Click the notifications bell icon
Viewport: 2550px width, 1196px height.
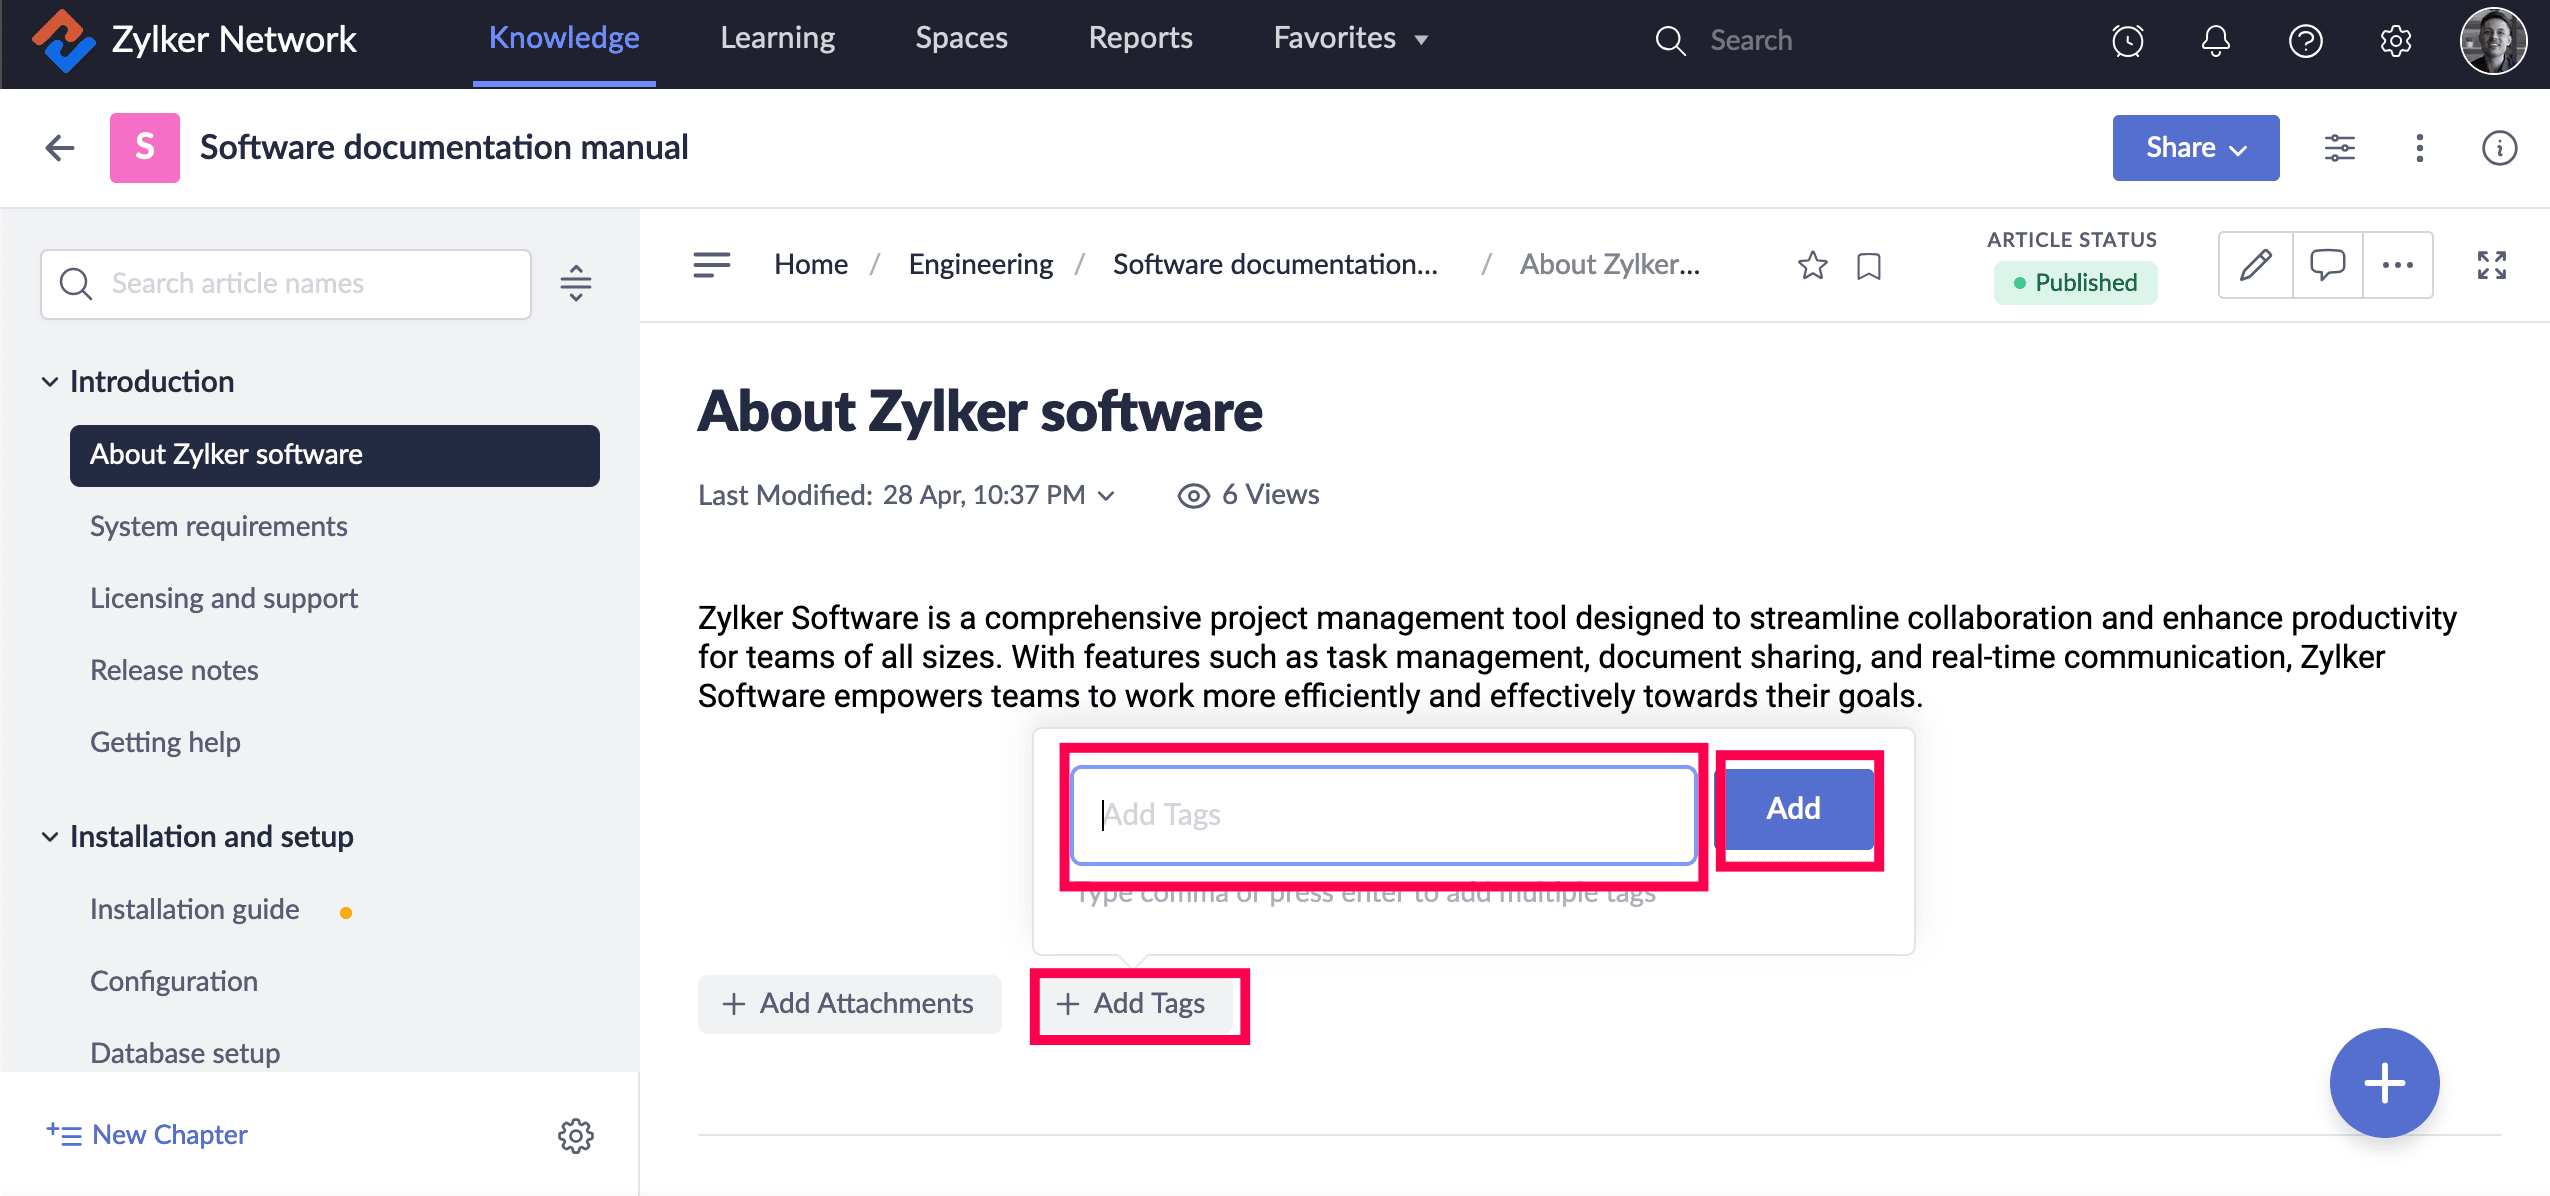(x=2215, y=41)
